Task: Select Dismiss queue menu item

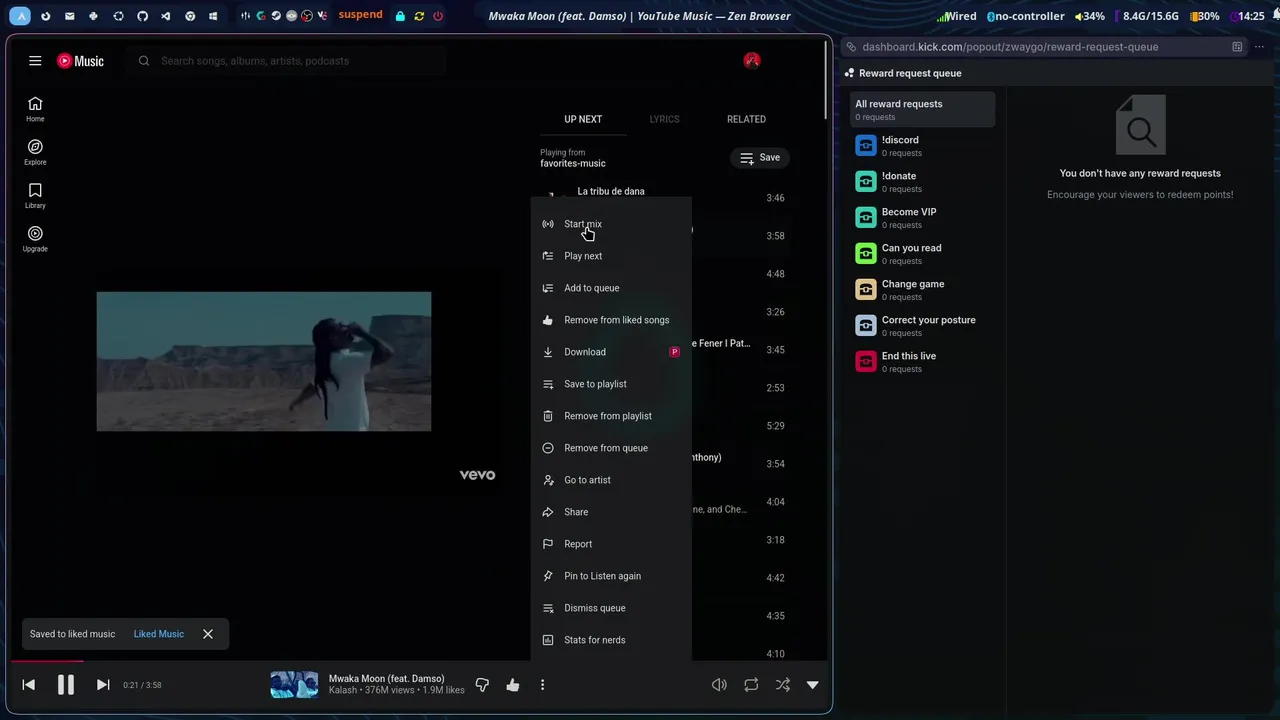Action: [611, 608]
